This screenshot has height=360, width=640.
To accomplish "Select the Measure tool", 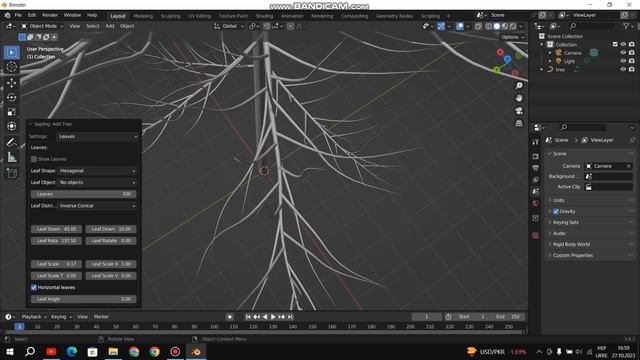I will (x=11, y=157).
